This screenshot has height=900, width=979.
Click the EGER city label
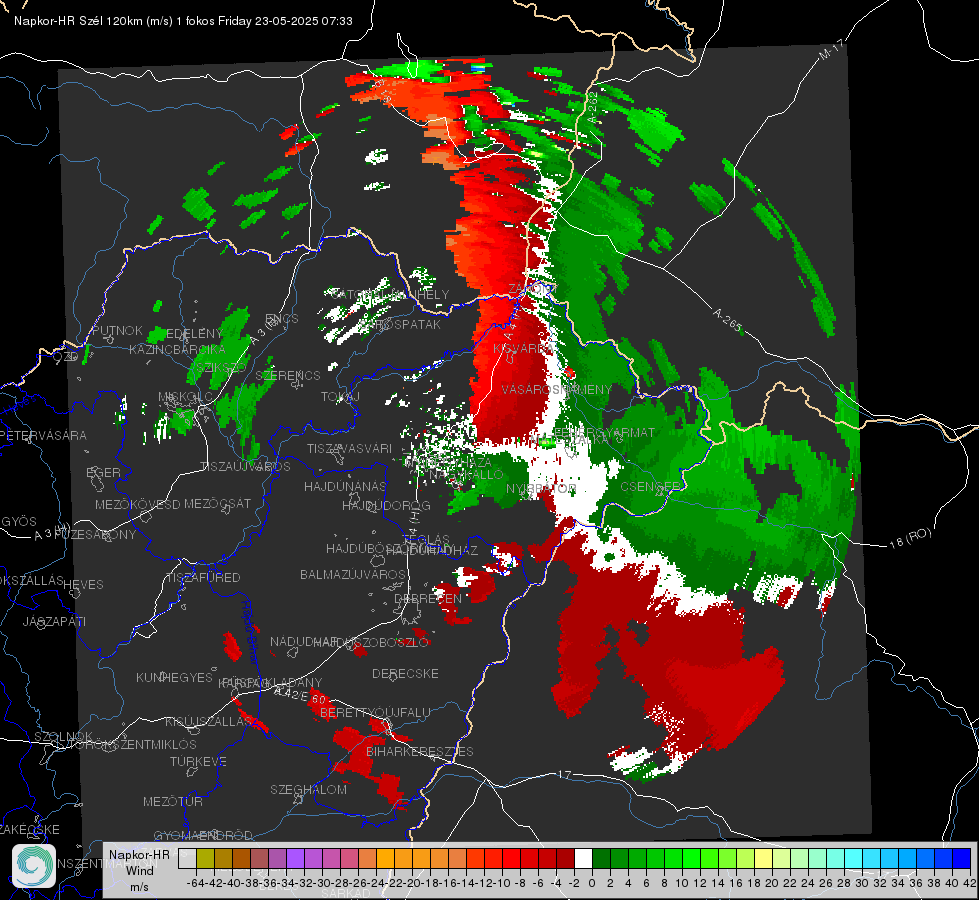coord(103,472)
